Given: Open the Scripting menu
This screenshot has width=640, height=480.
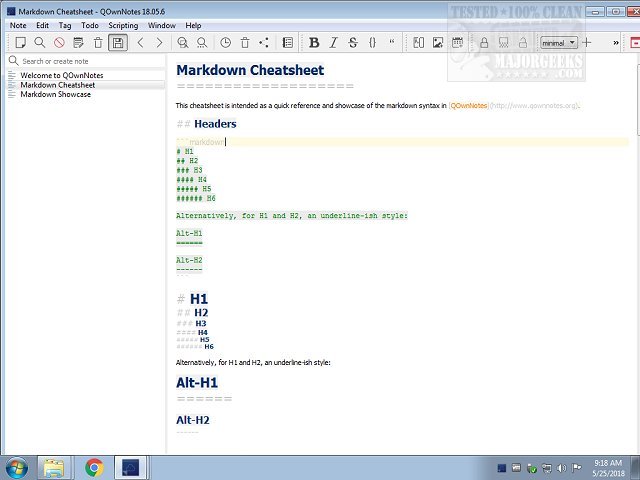Looking at the screenshot, I should (x=123, y=25).
